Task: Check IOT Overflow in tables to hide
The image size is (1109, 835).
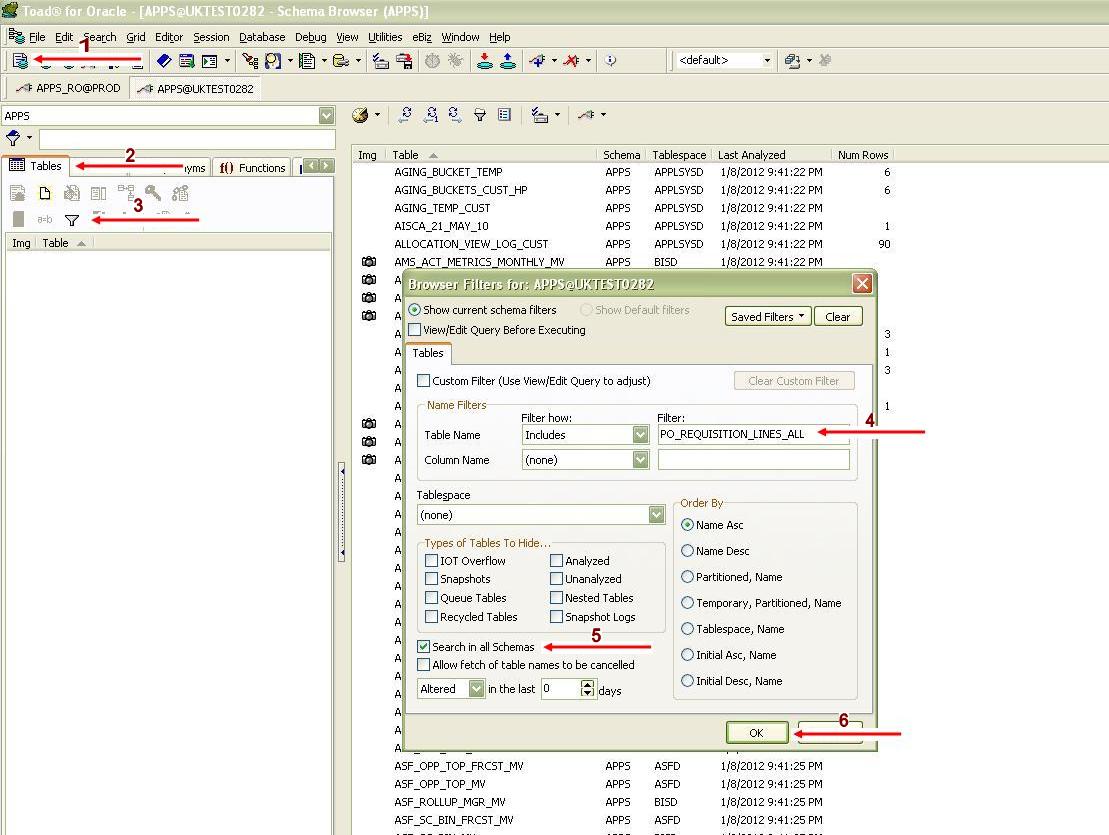Action: point(431,561)
